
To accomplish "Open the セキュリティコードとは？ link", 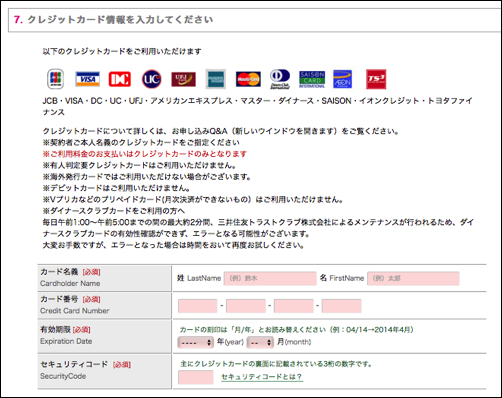I will coord(262,377).
